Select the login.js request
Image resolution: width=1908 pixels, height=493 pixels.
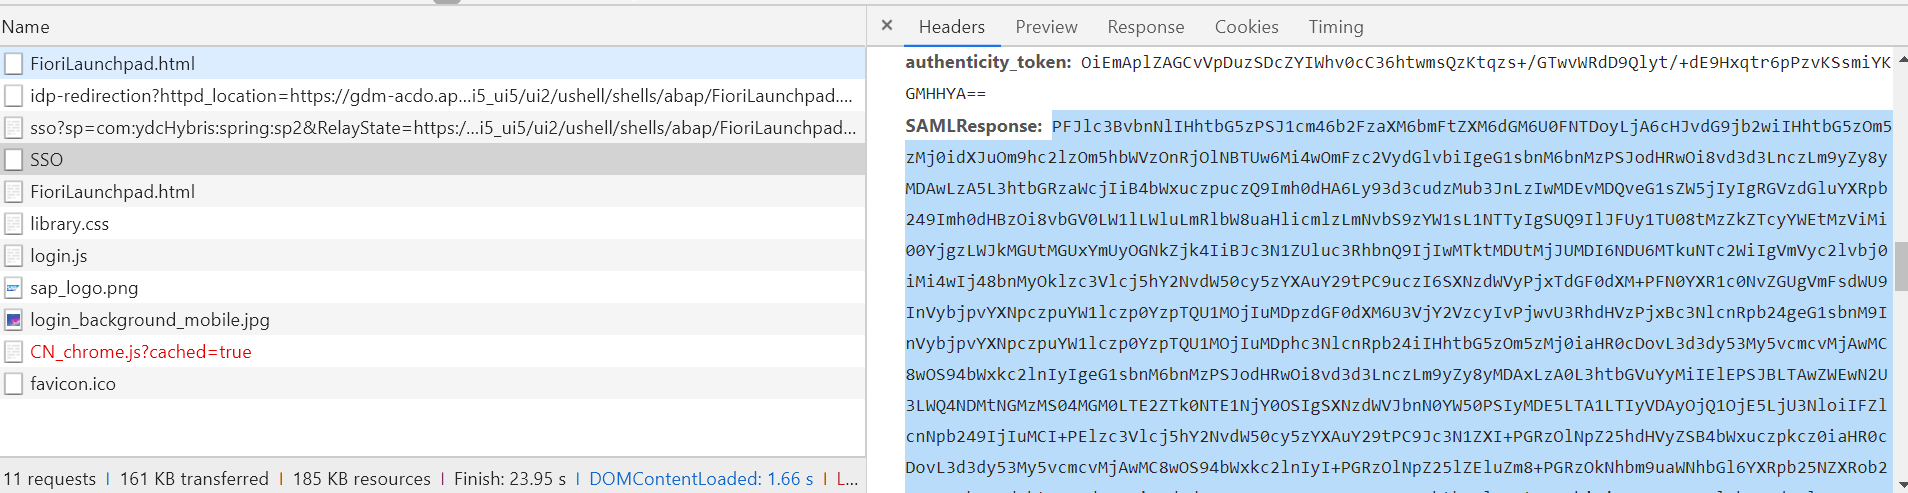432,256
